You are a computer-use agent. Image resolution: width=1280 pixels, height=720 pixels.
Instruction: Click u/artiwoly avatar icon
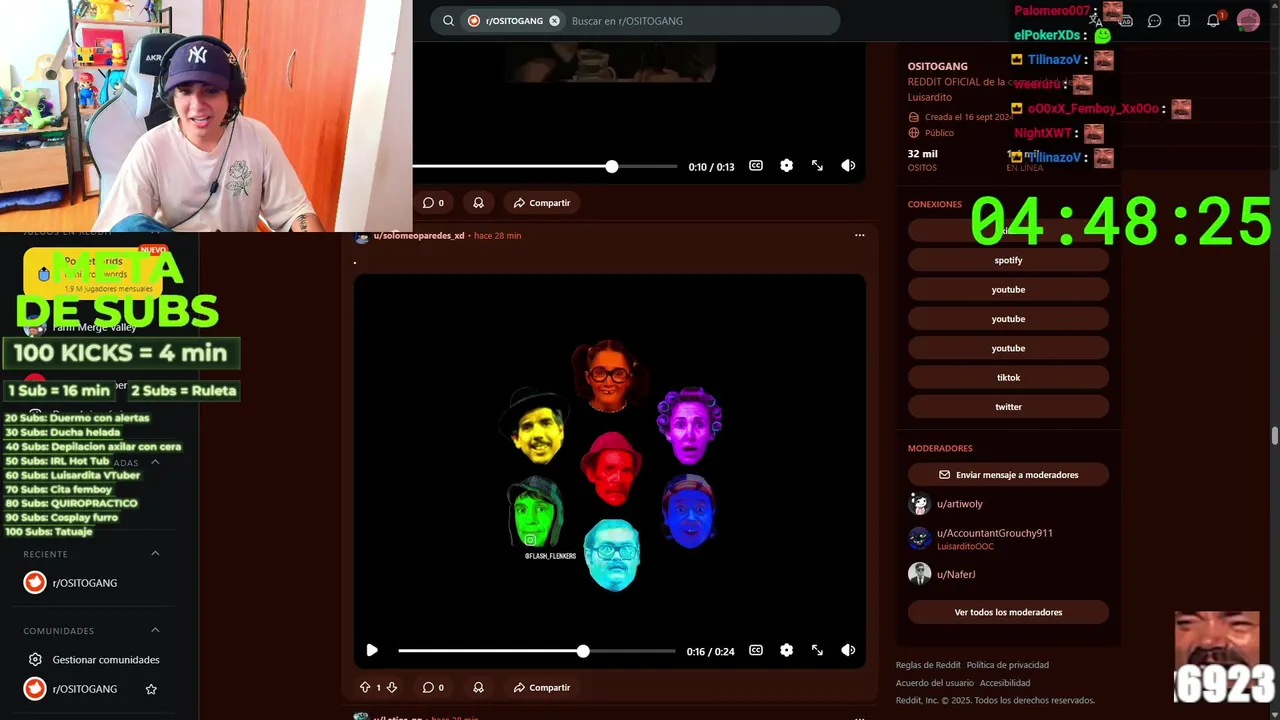point(919,504)
